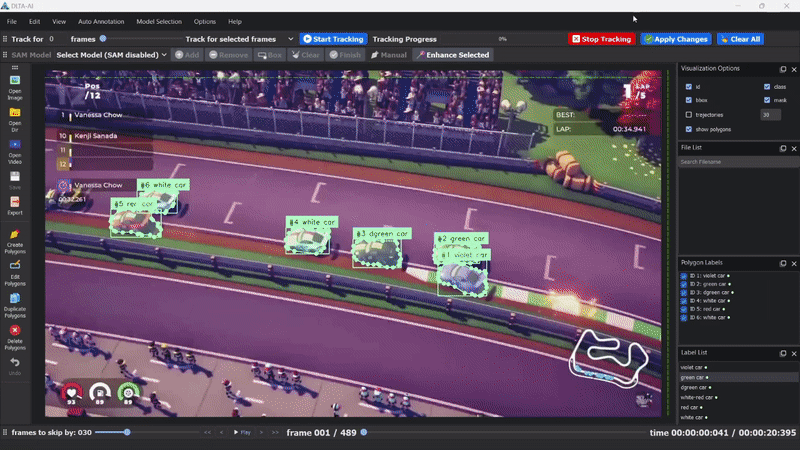
Task: Click the SAM Finish button
Action: point(345,55)
